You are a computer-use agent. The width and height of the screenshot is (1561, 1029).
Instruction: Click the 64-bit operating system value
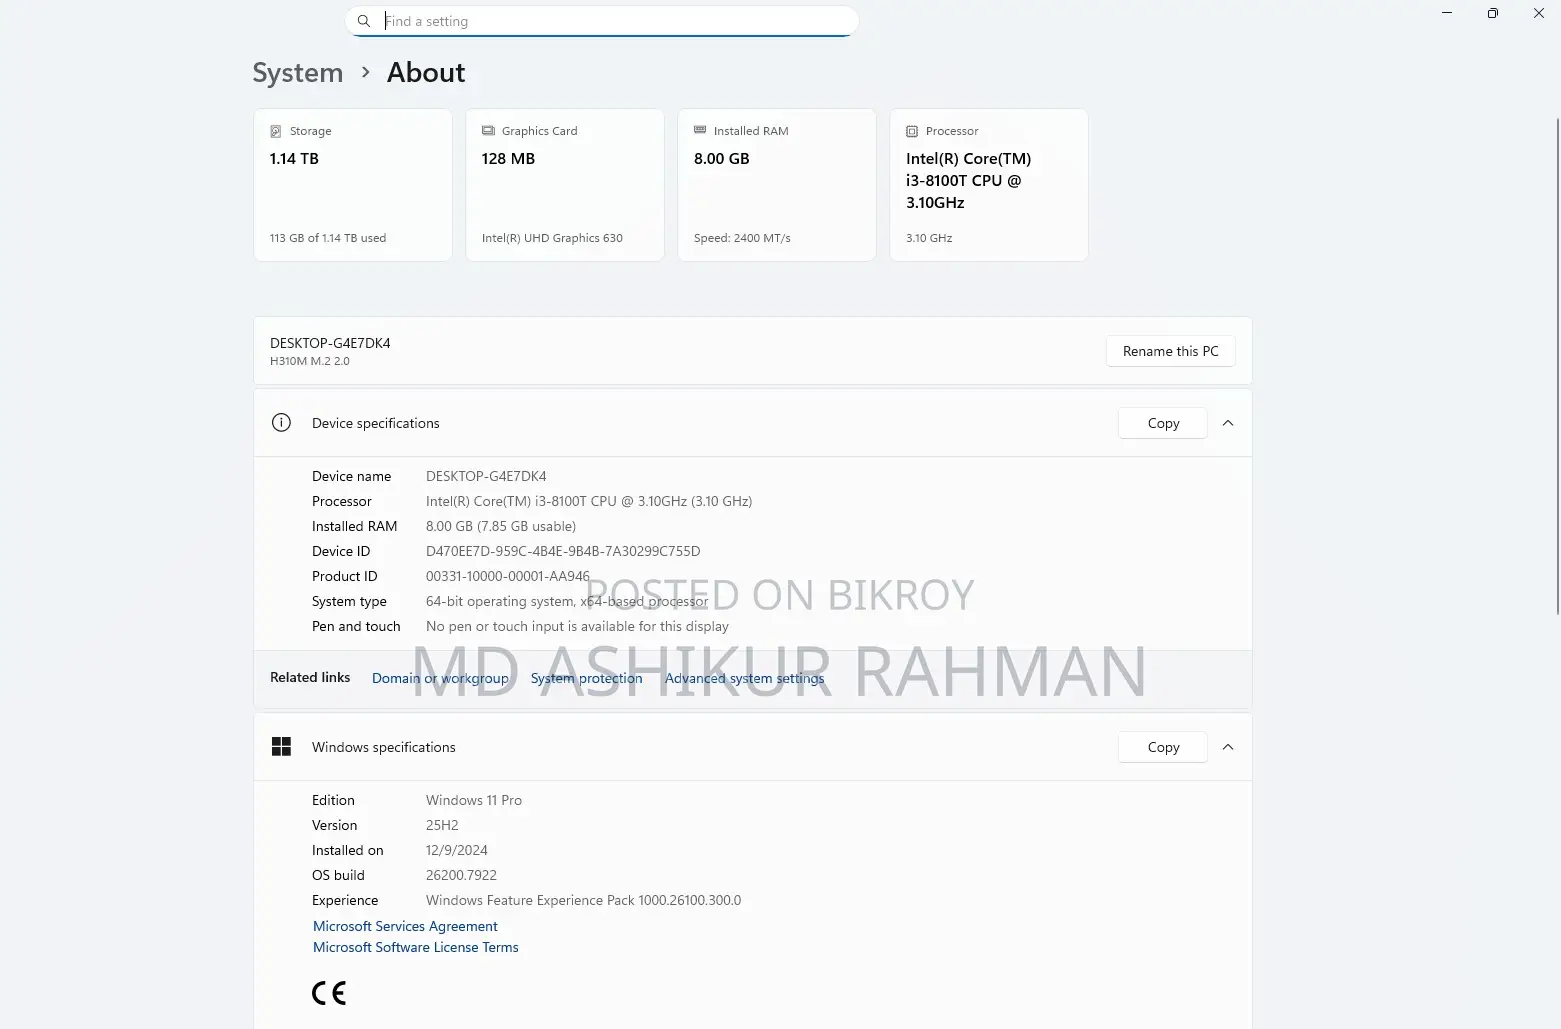coord(567,601)
